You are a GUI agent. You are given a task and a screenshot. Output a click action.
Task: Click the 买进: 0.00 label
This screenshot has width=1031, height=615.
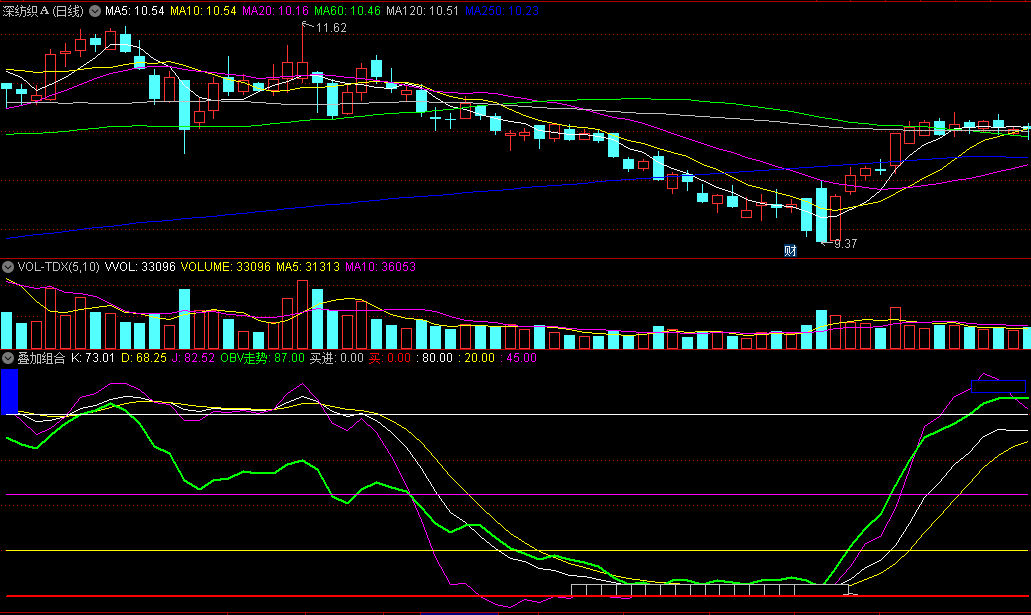click(x=337, y=358)
